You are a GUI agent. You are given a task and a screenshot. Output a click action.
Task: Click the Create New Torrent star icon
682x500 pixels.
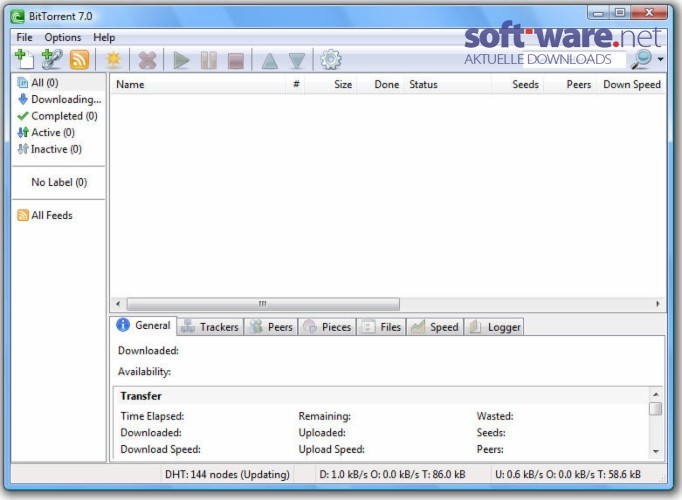(x=114, y=60)
